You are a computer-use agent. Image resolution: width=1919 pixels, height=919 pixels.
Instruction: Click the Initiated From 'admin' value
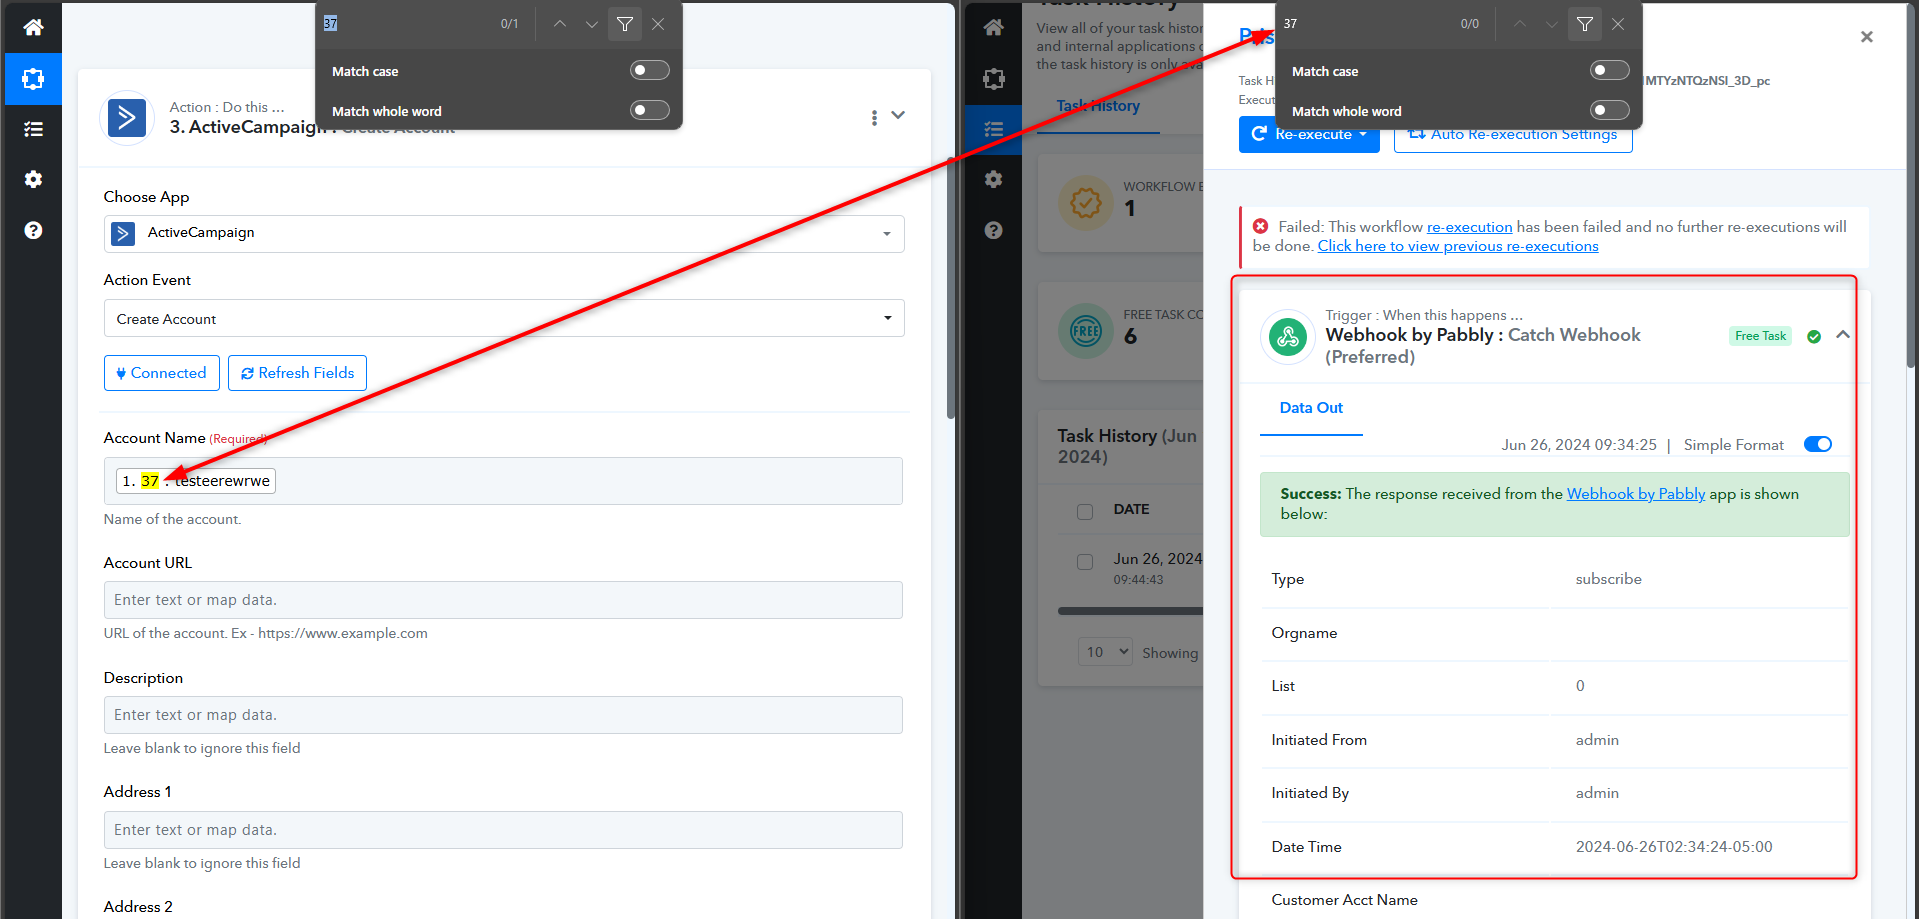1597,740
